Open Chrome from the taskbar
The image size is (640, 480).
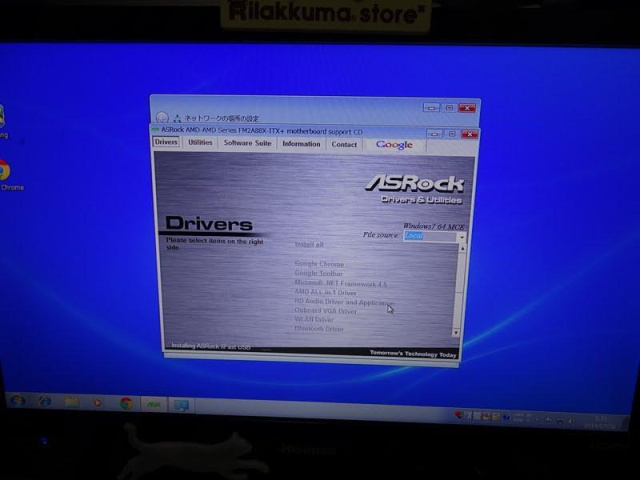[x=126, y=404]
